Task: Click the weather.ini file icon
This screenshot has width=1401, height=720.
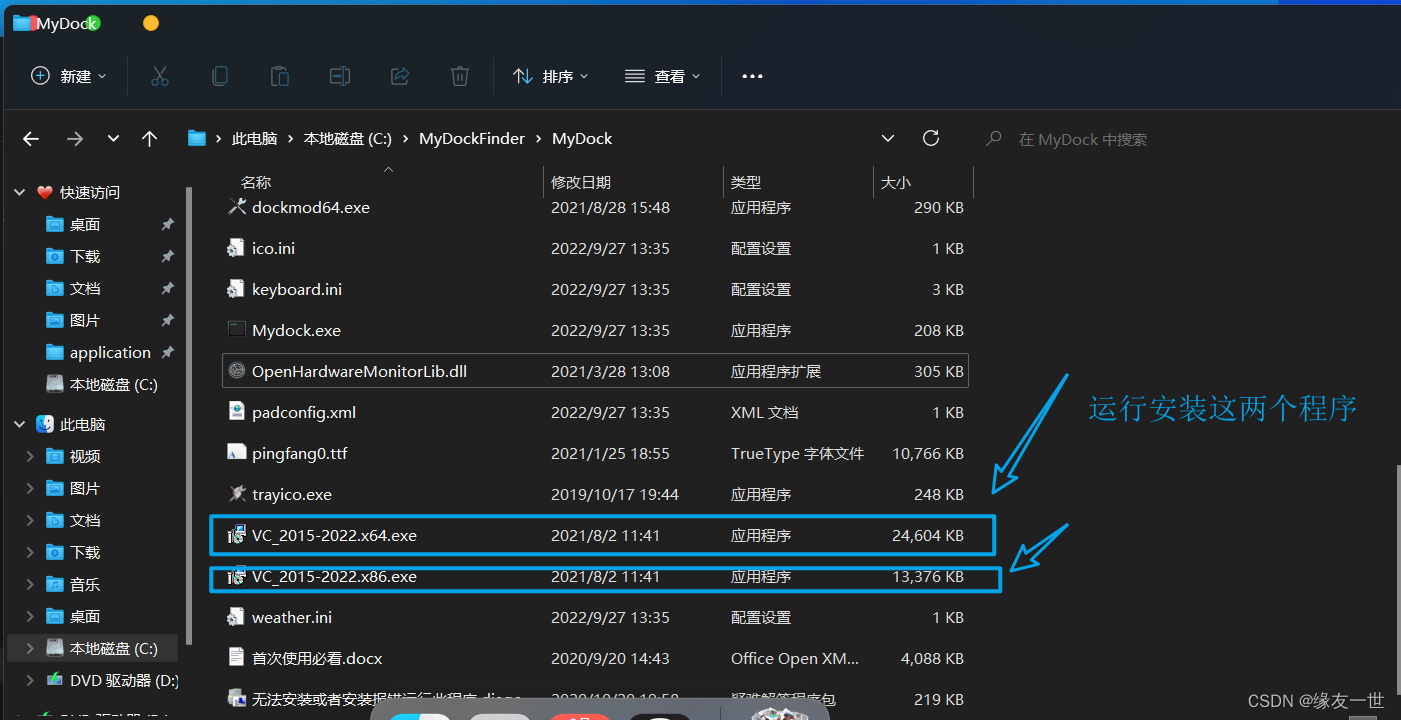Action: click(237, 617)
